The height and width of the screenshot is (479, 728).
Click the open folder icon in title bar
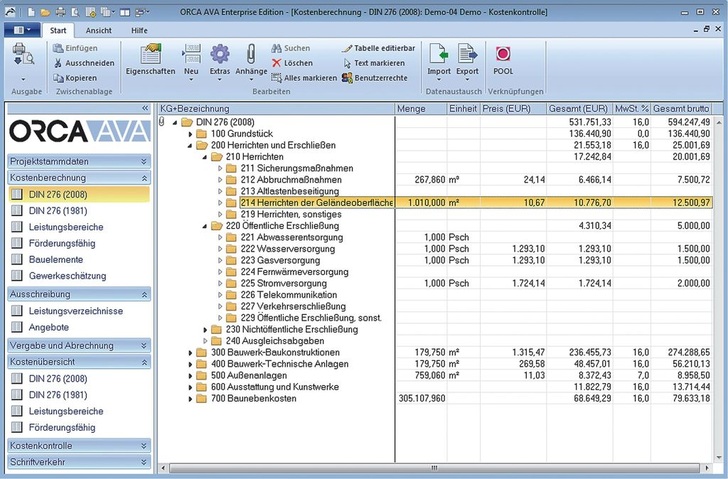tap(45, 12)
